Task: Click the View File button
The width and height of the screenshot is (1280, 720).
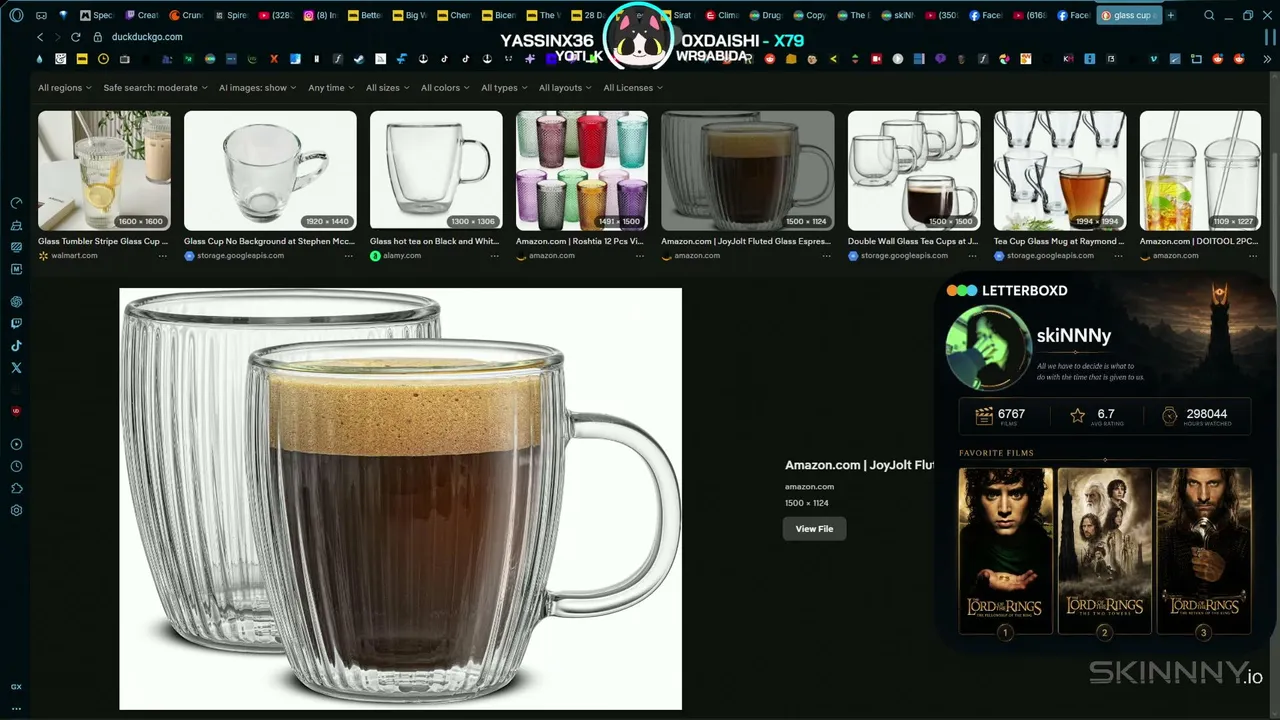Action: click(x=814, y=529)
